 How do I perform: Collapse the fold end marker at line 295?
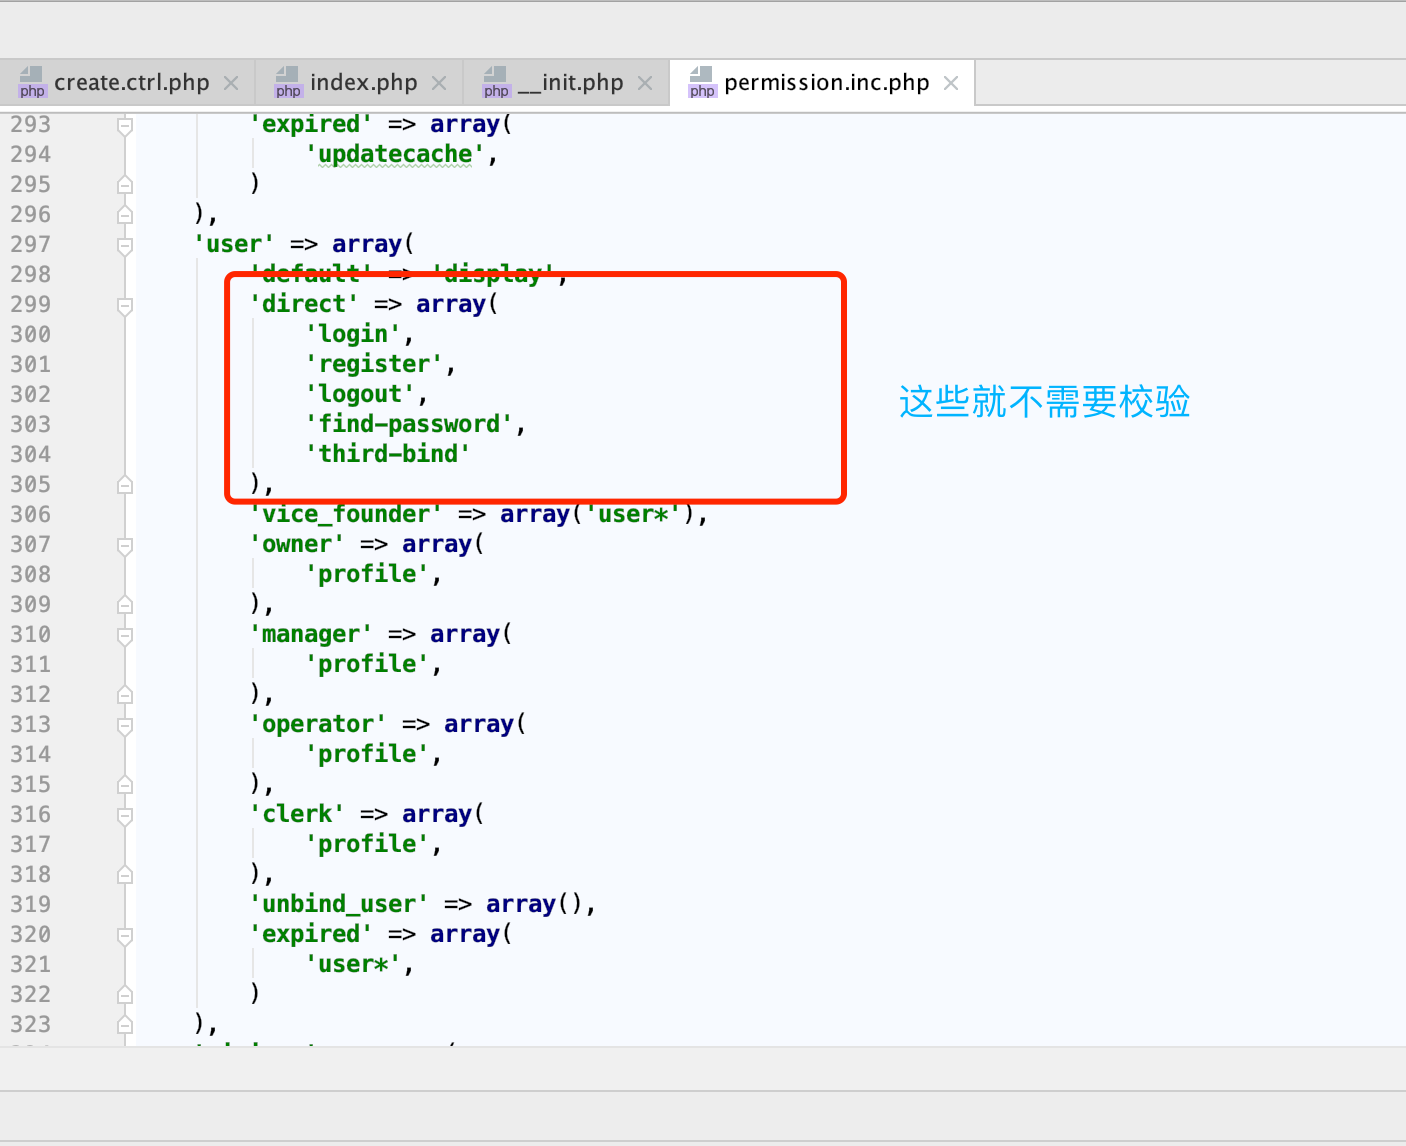[125, 184]
